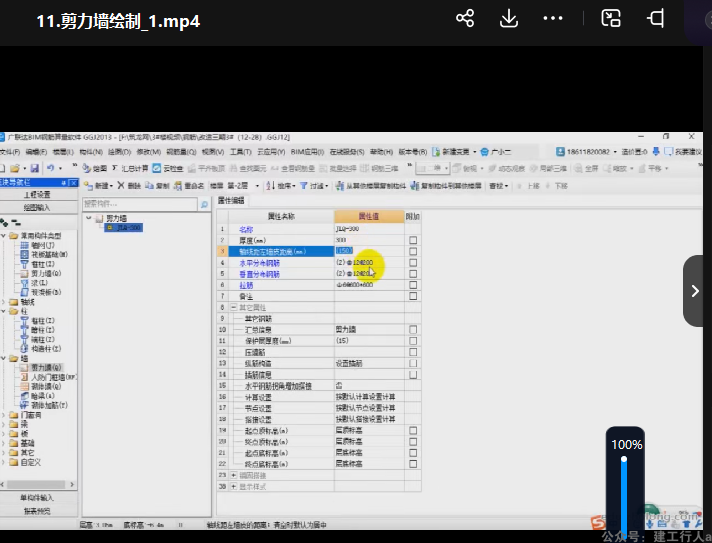Toggle the 附加 checkbox for 拉筋 row
Viewport: 712px width, 543px height.
click(x=413, y=285)
